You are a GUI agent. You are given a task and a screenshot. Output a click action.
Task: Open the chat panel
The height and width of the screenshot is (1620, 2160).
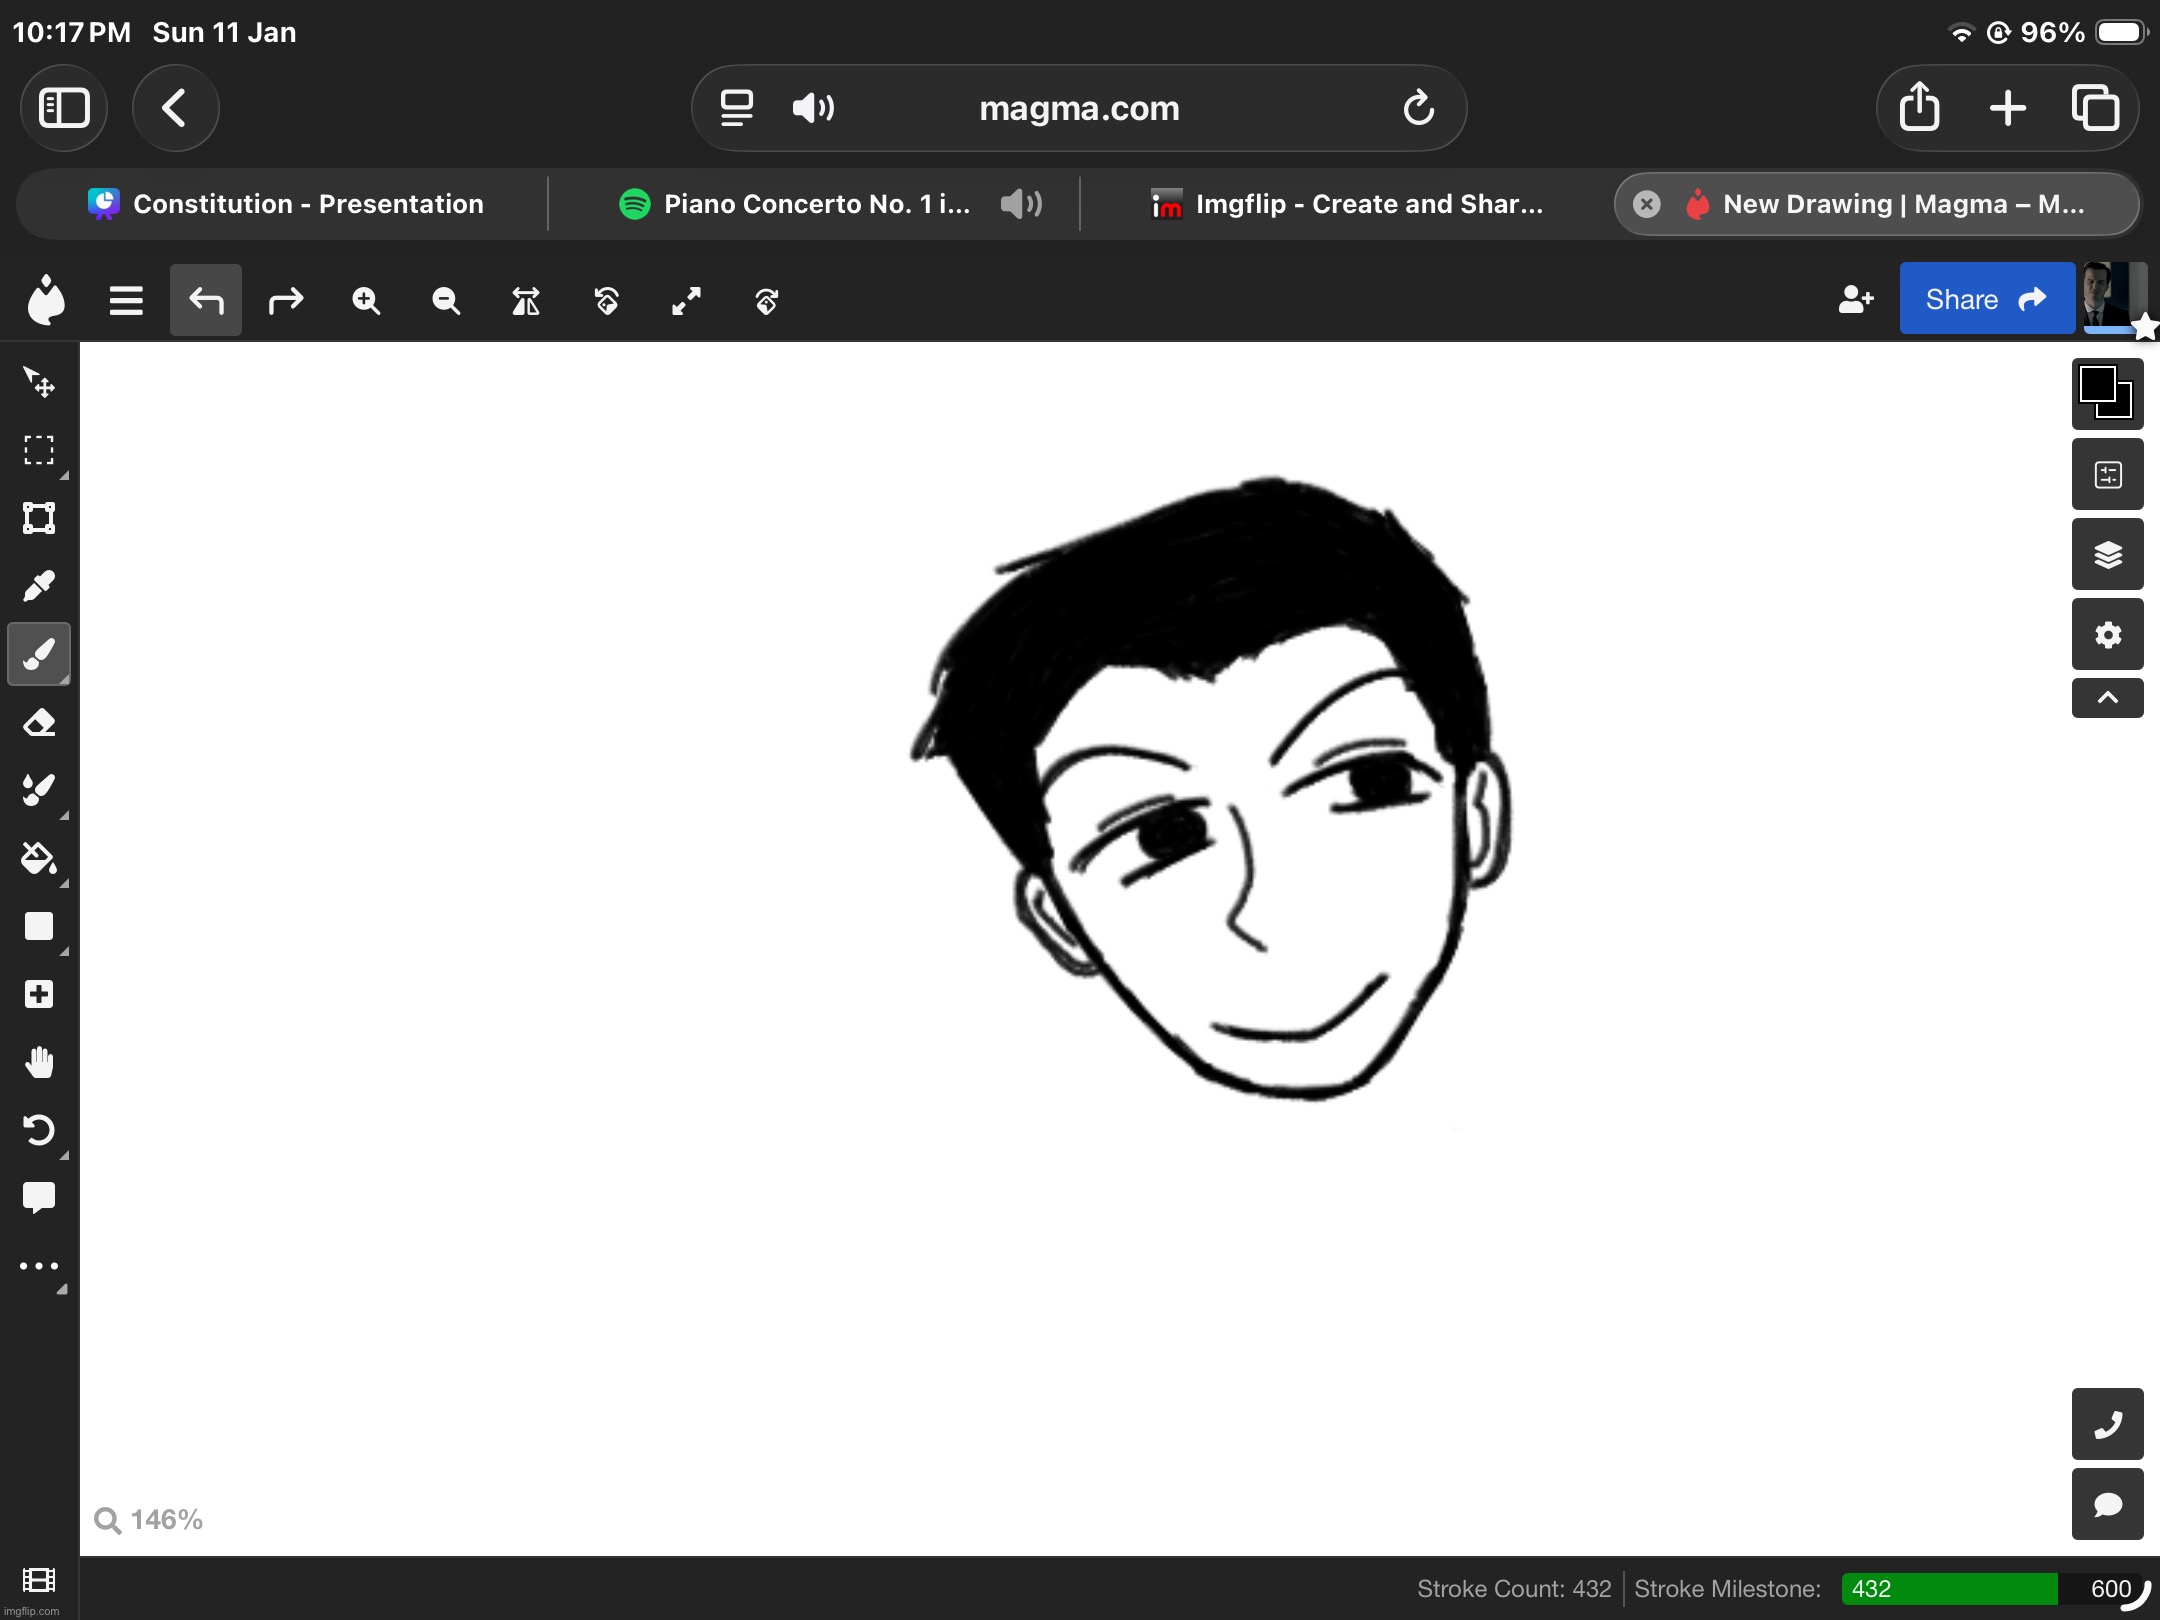(2108, 1503)
